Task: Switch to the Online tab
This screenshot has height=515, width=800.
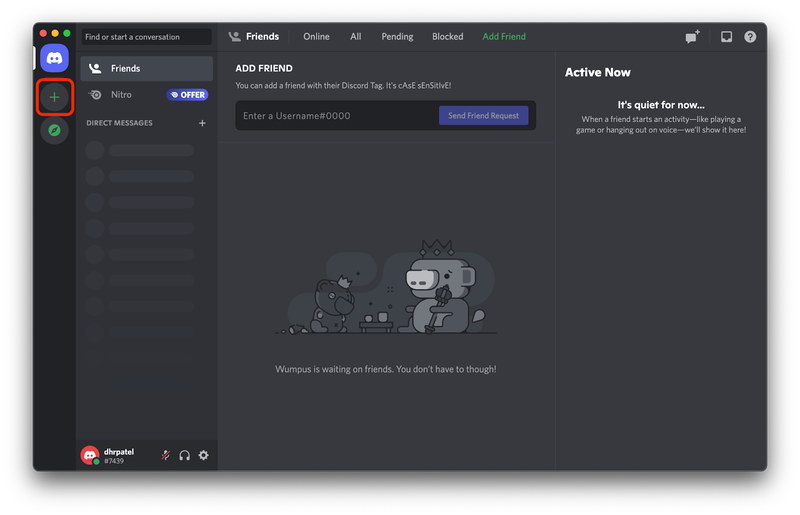Action: tap(316, 37)
